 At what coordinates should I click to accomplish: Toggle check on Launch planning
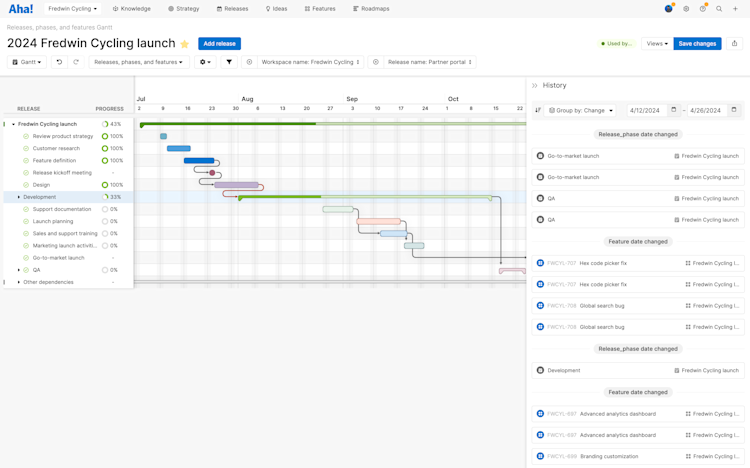click(26, 222)
